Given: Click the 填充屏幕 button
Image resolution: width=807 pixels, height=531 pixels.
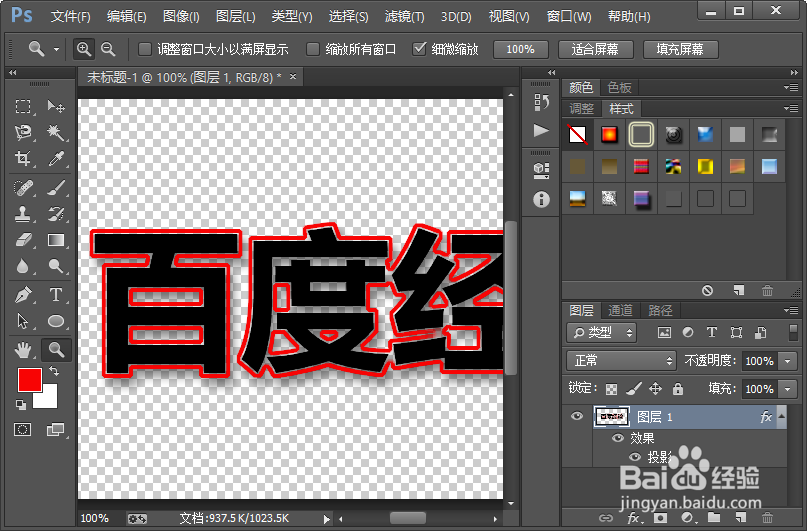Looking at the screenshot, I should 680,49.
